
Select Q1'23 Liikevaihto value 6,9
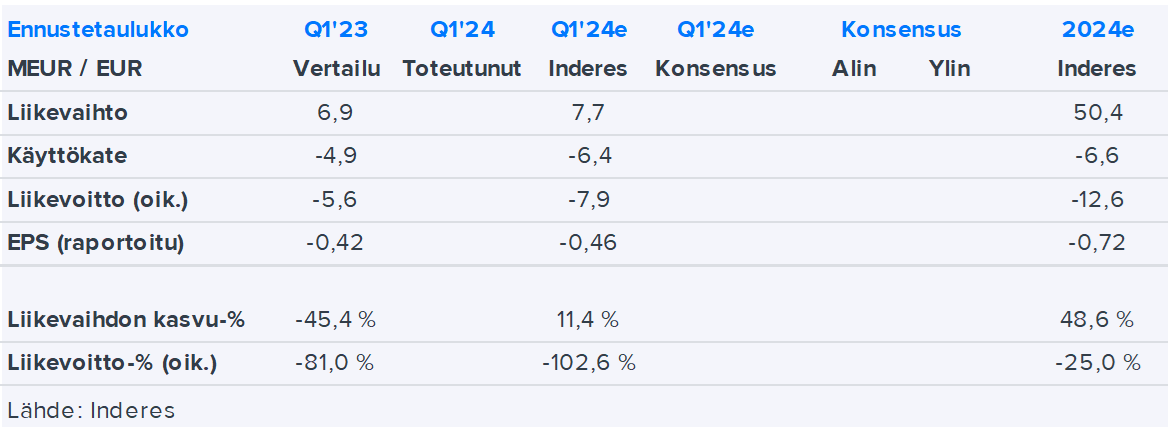(335, 113)
